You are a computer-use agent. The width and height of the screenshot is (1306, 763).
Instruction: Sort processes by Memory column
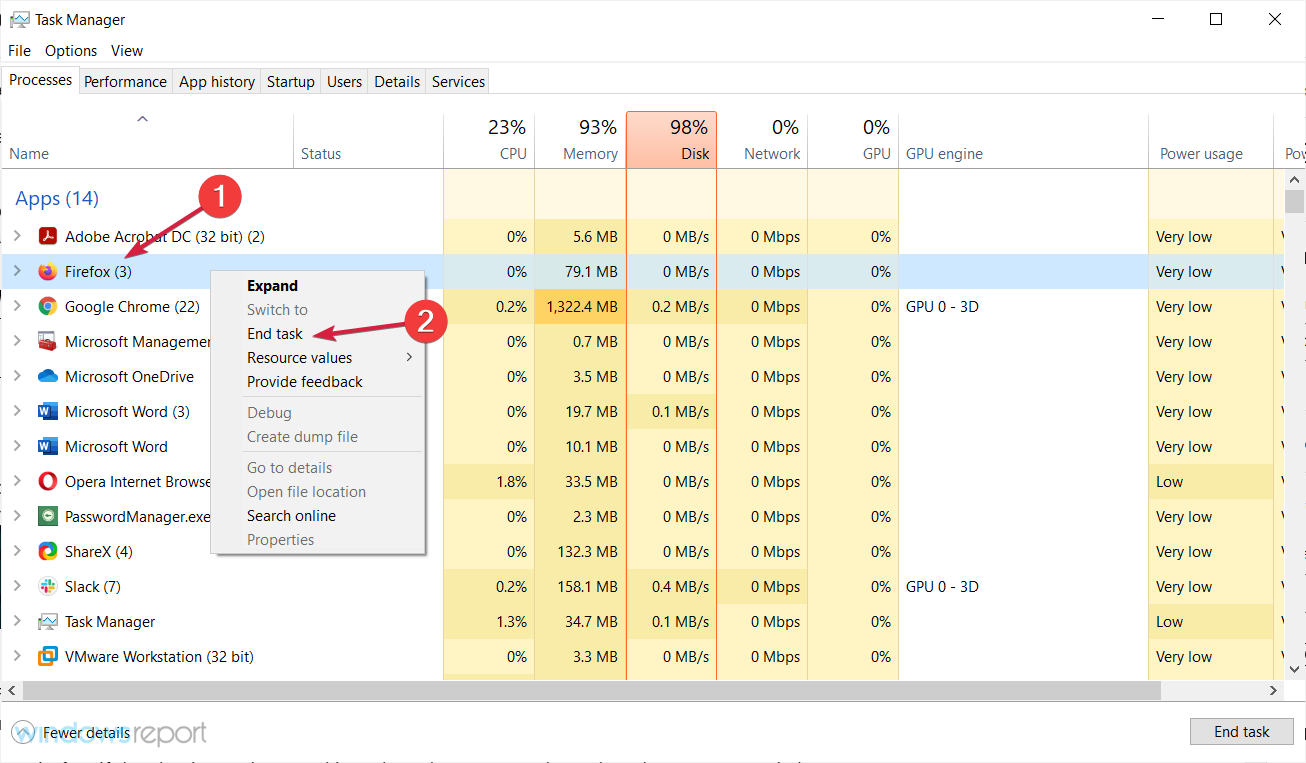point(580,141)
